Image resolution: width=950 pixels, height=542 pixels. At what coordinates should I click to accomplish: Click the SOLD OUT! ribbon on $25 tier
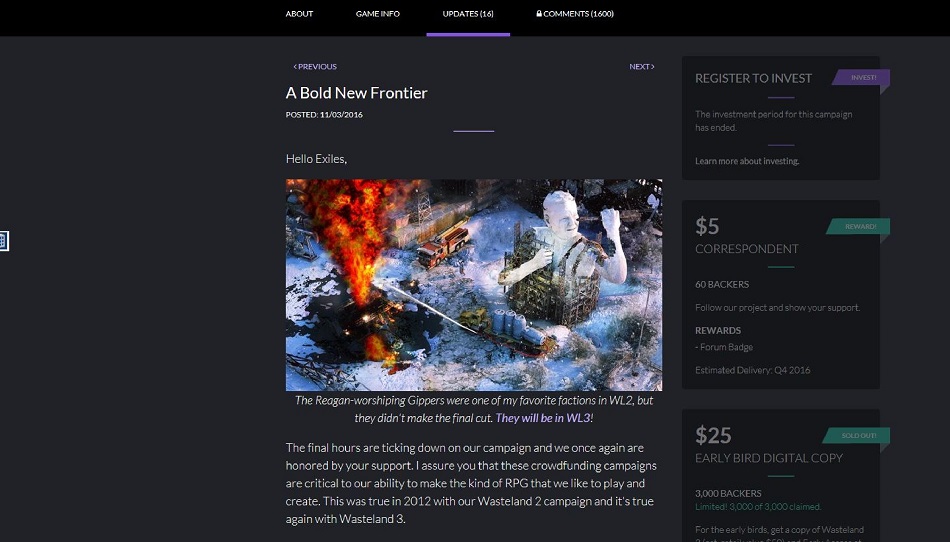857,435
